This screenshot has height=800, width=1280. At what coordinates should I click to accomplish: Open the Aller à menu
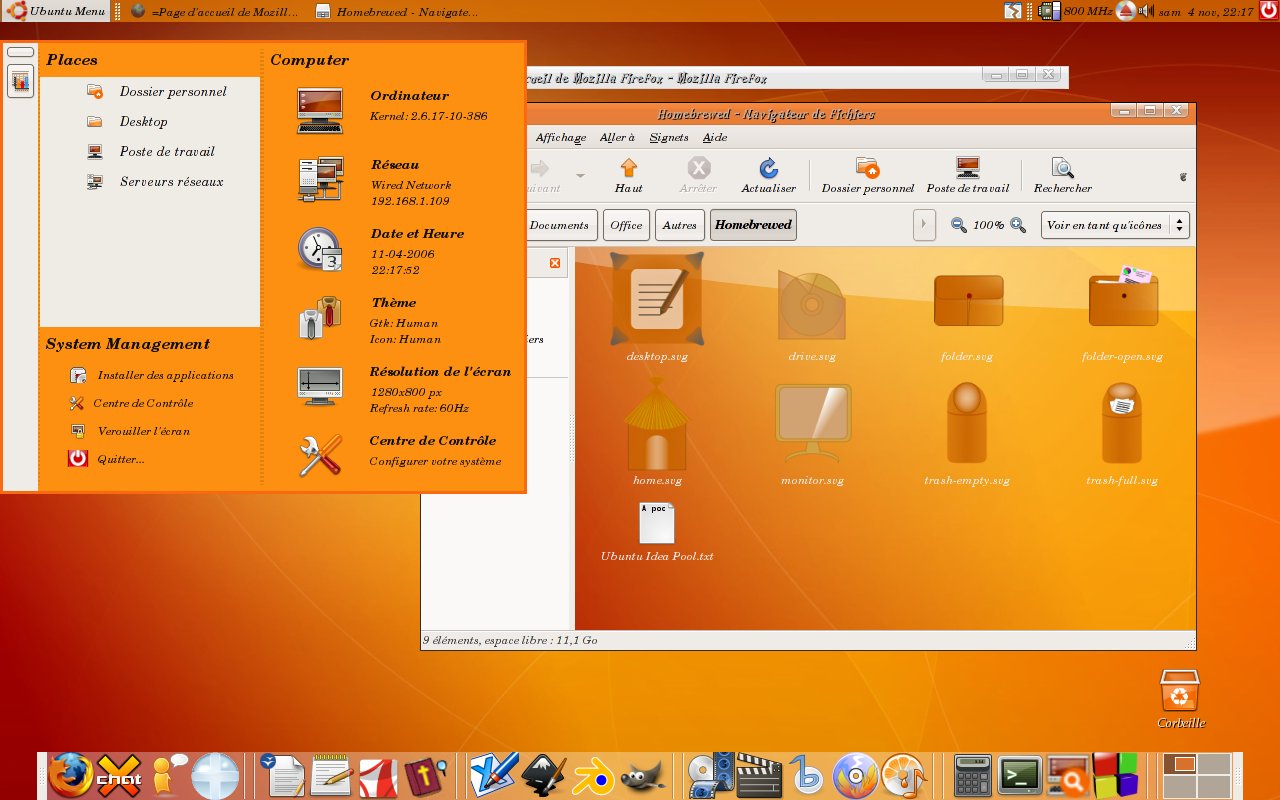(x=617, y=137)
